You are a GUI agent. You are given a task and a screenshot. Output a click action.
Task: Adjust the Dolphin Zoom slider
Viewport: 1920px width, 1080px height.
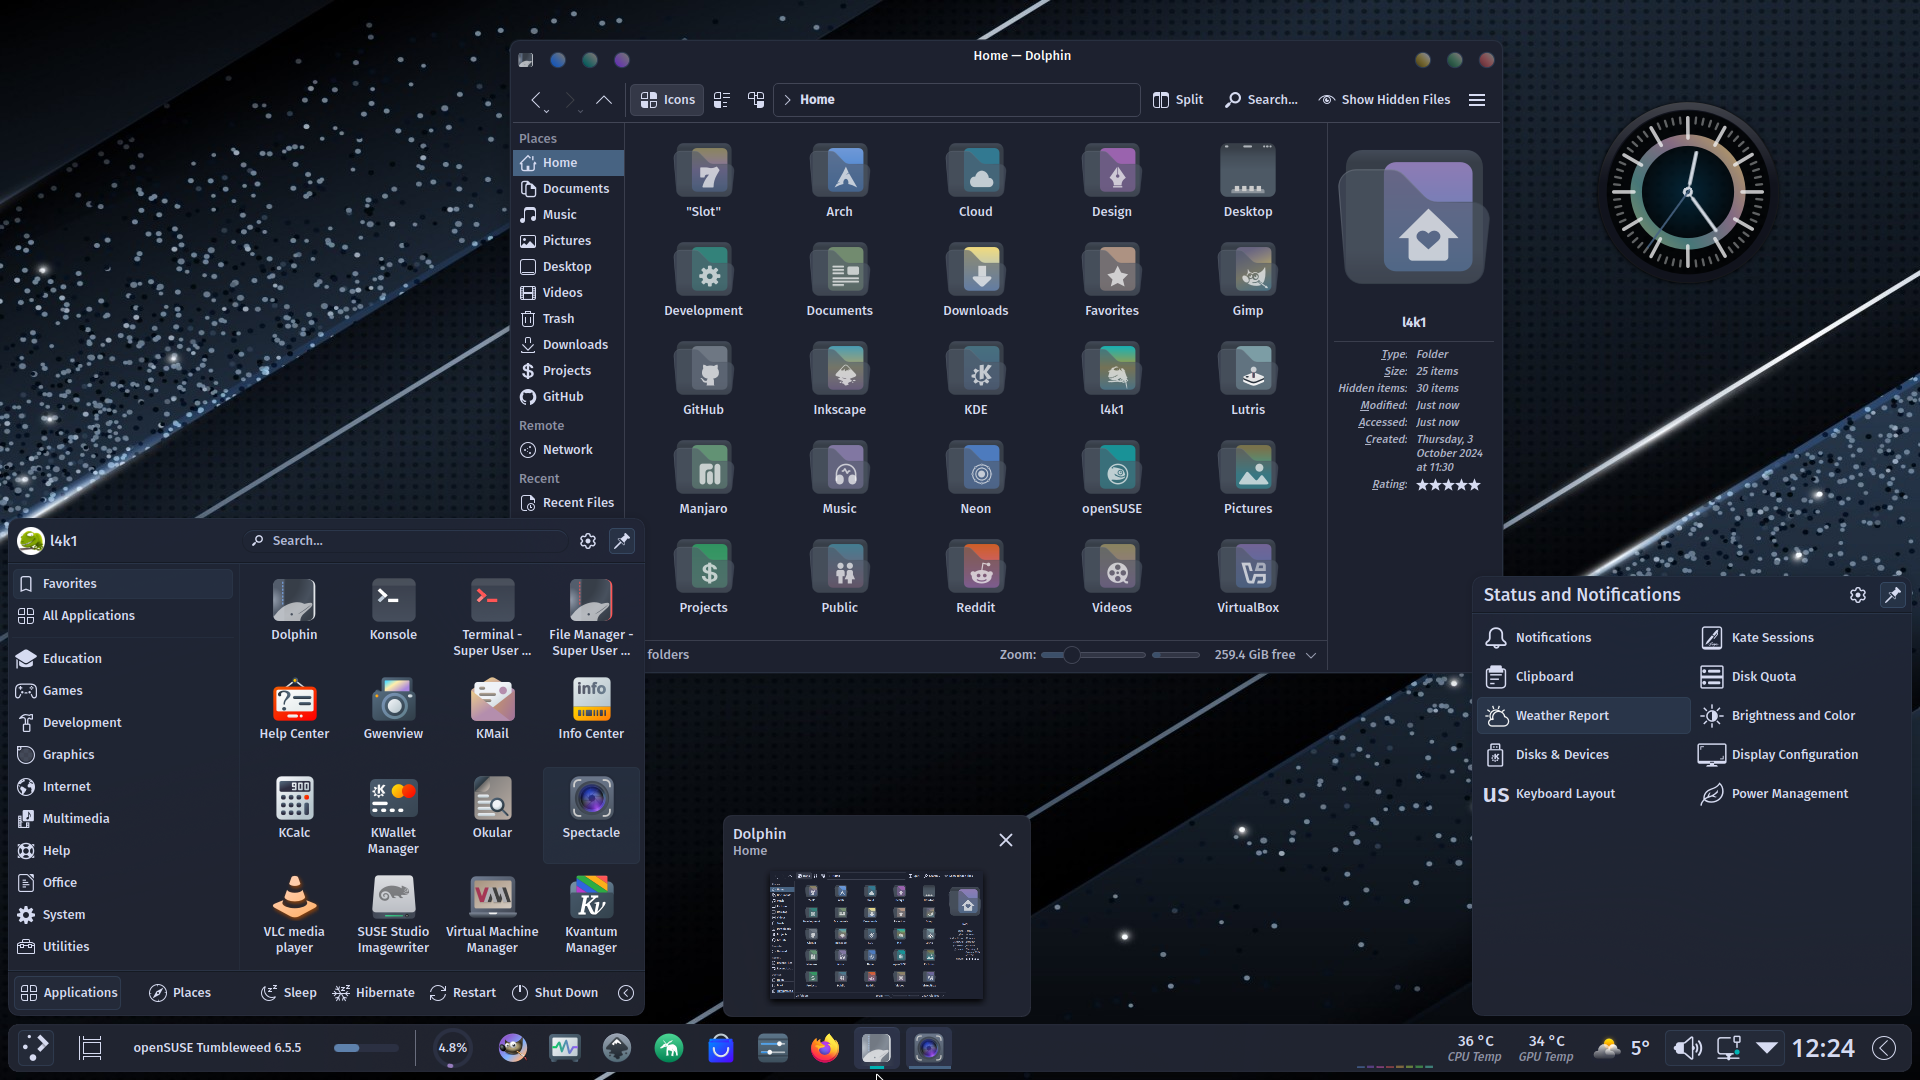(1092, 655)
